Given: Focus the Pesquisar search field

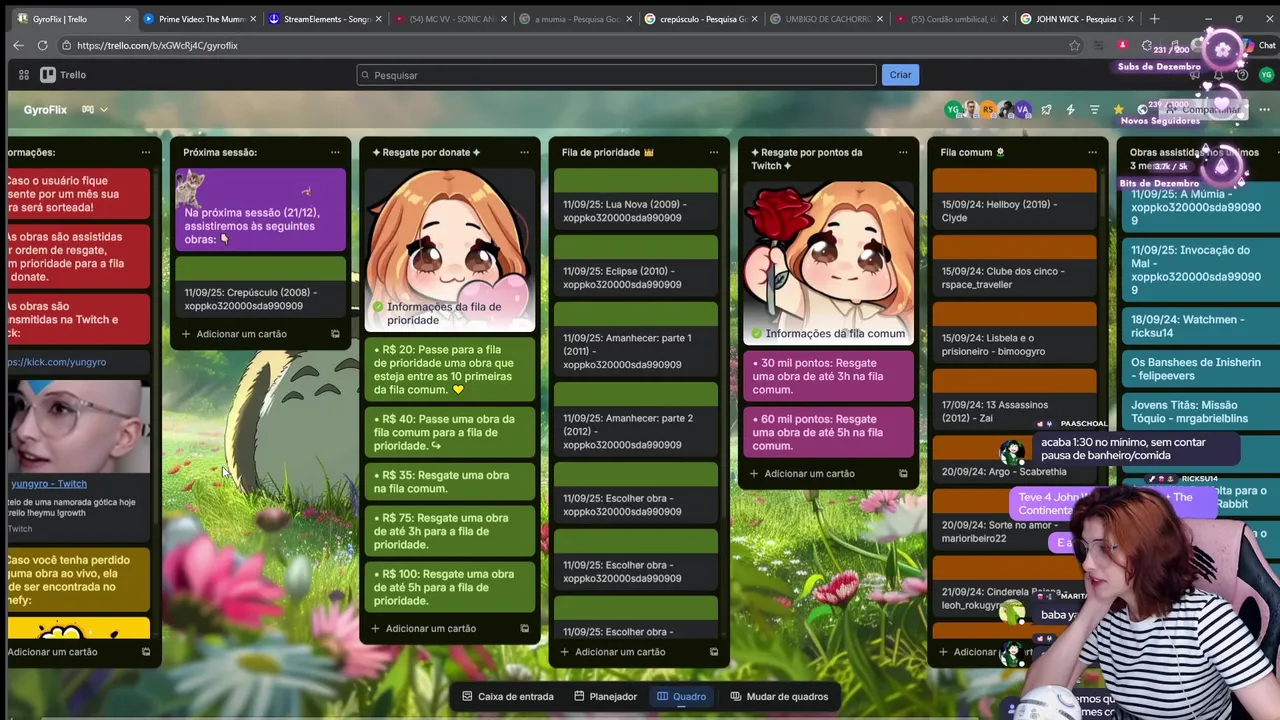Looking at the screenshot, I should 616,75.
